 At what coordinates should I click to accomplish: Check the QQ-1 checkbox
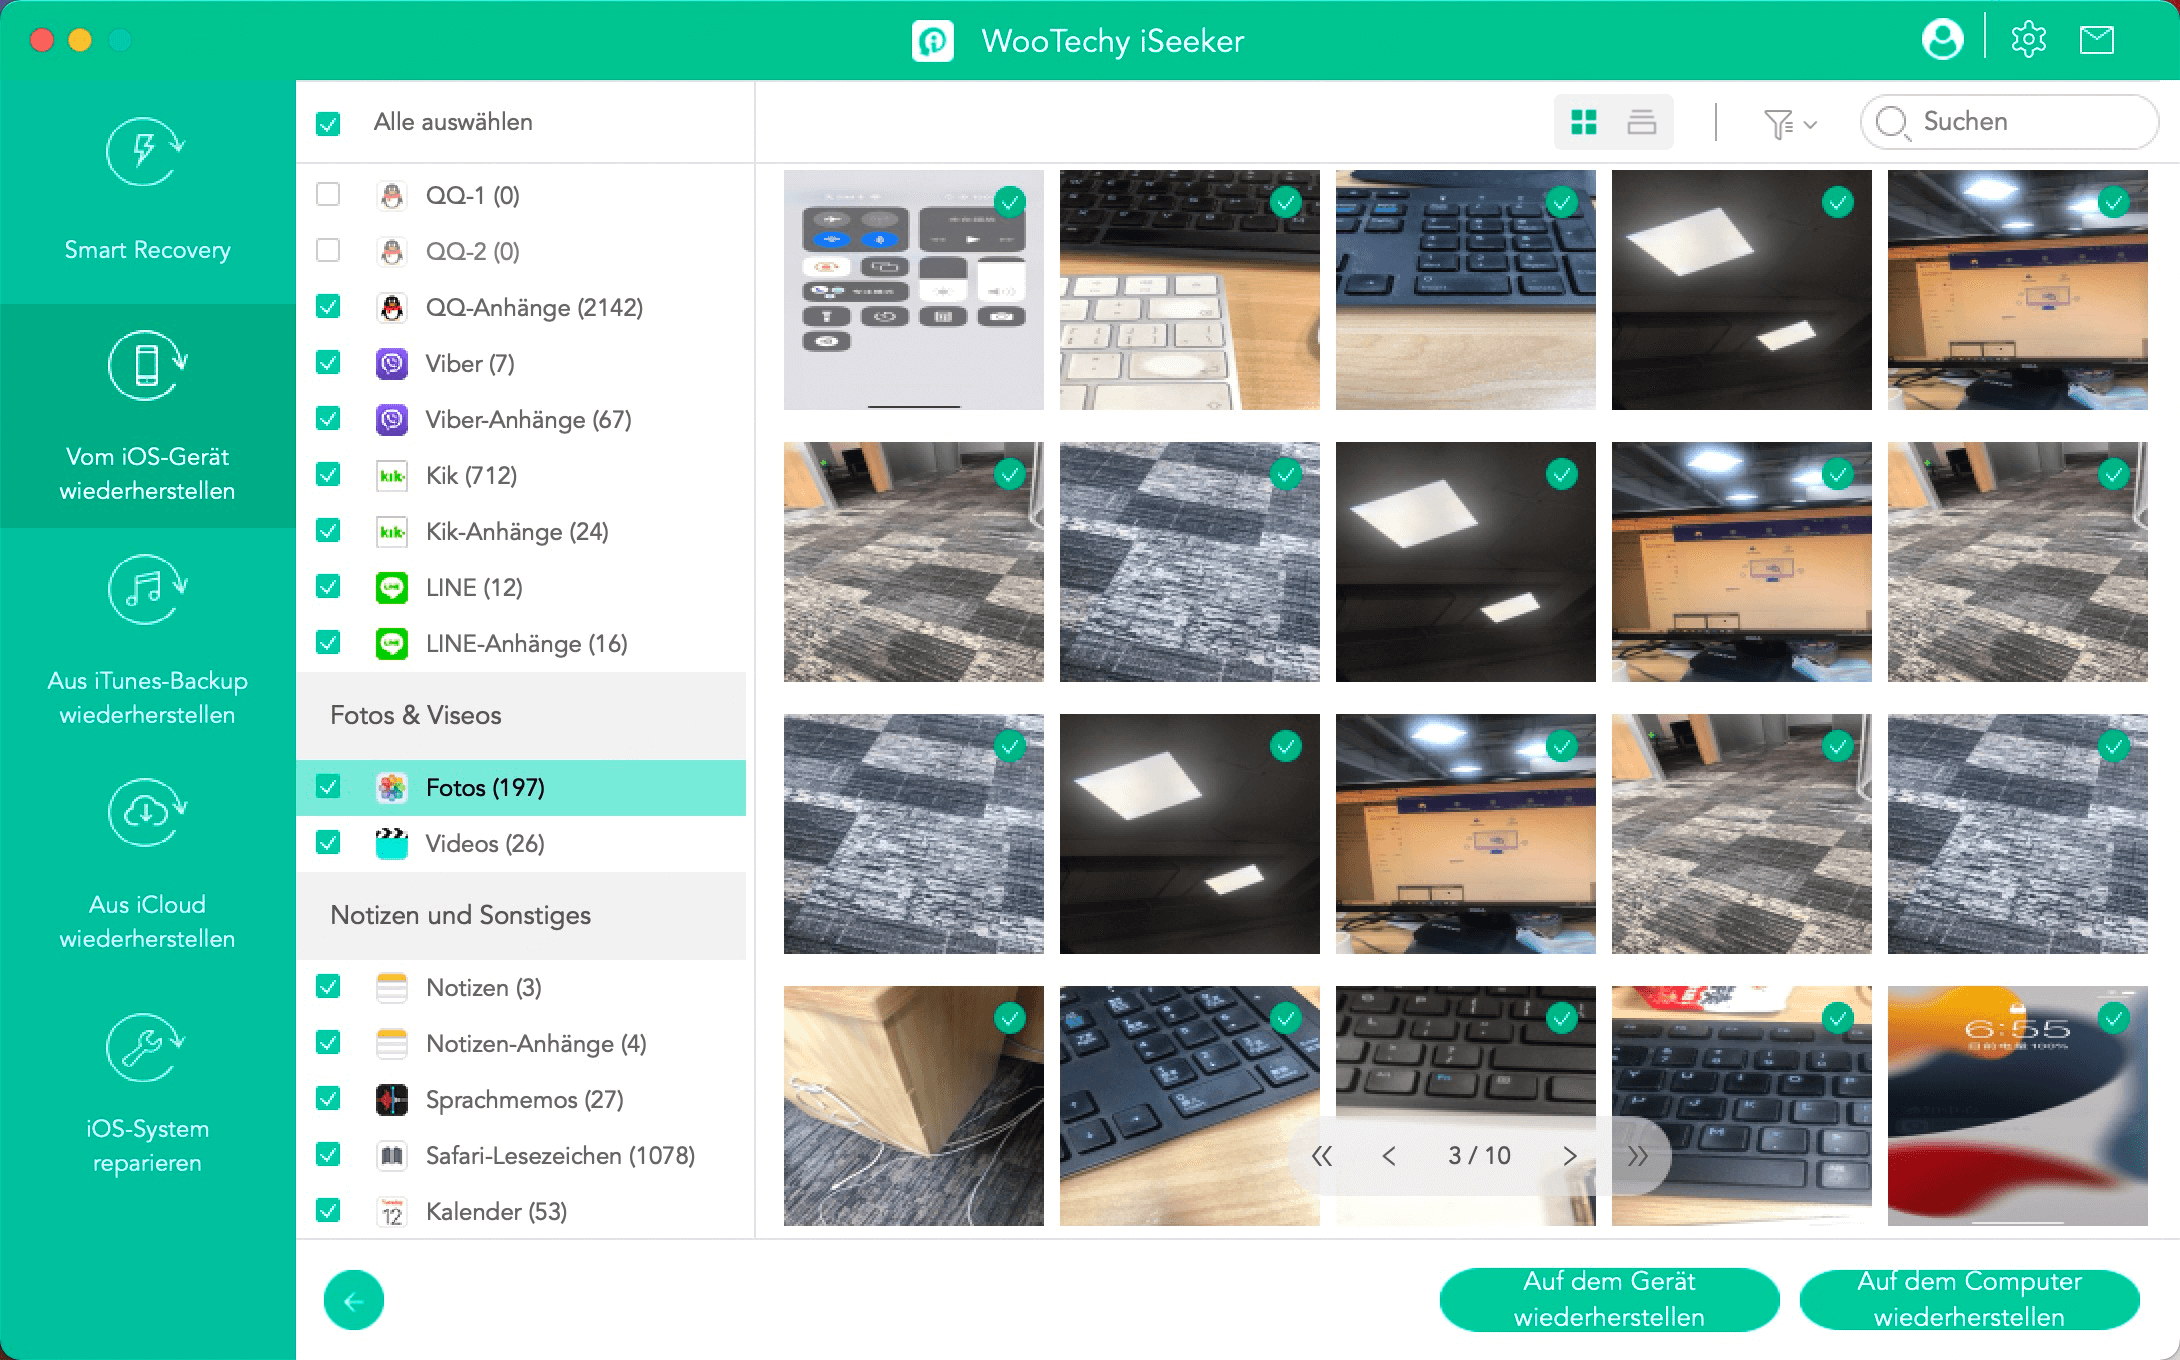328,194
